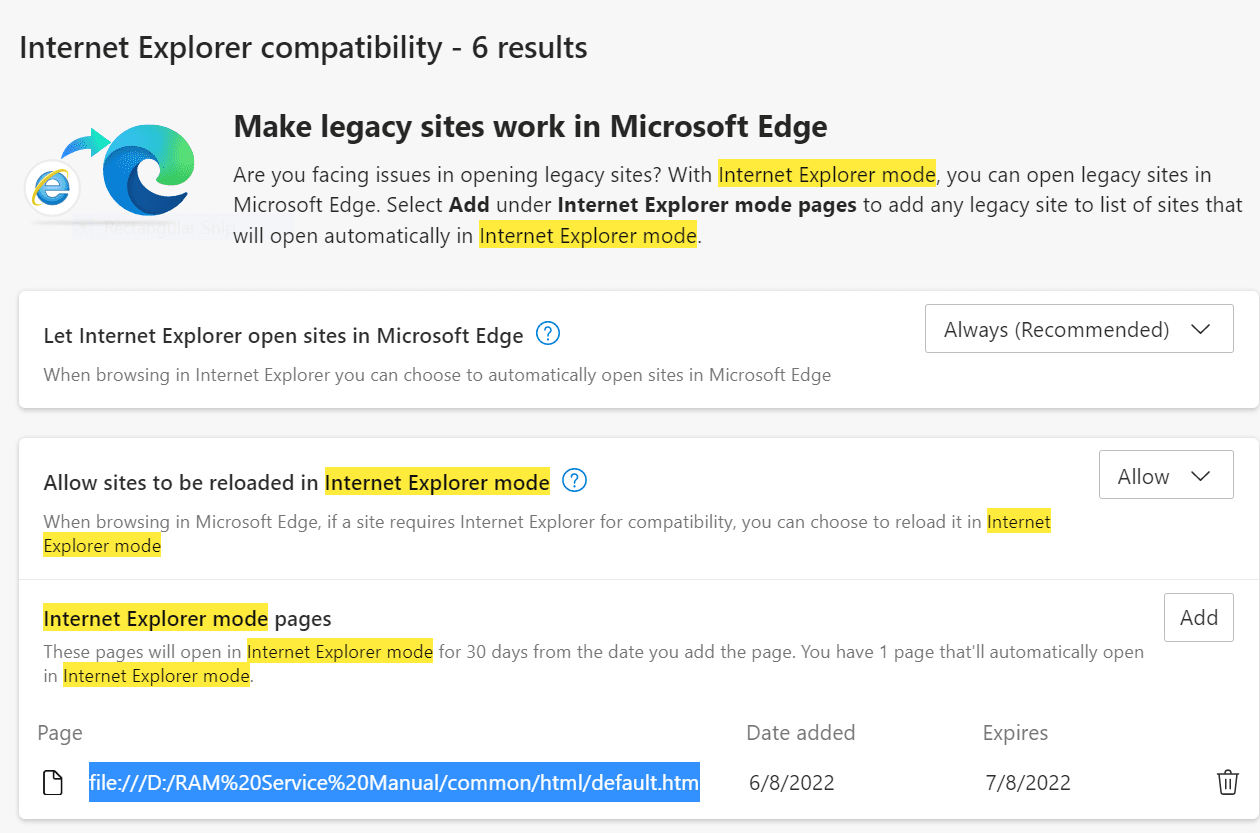
Task: Click Let Internet Explorer open sites label
Action: 284,336
